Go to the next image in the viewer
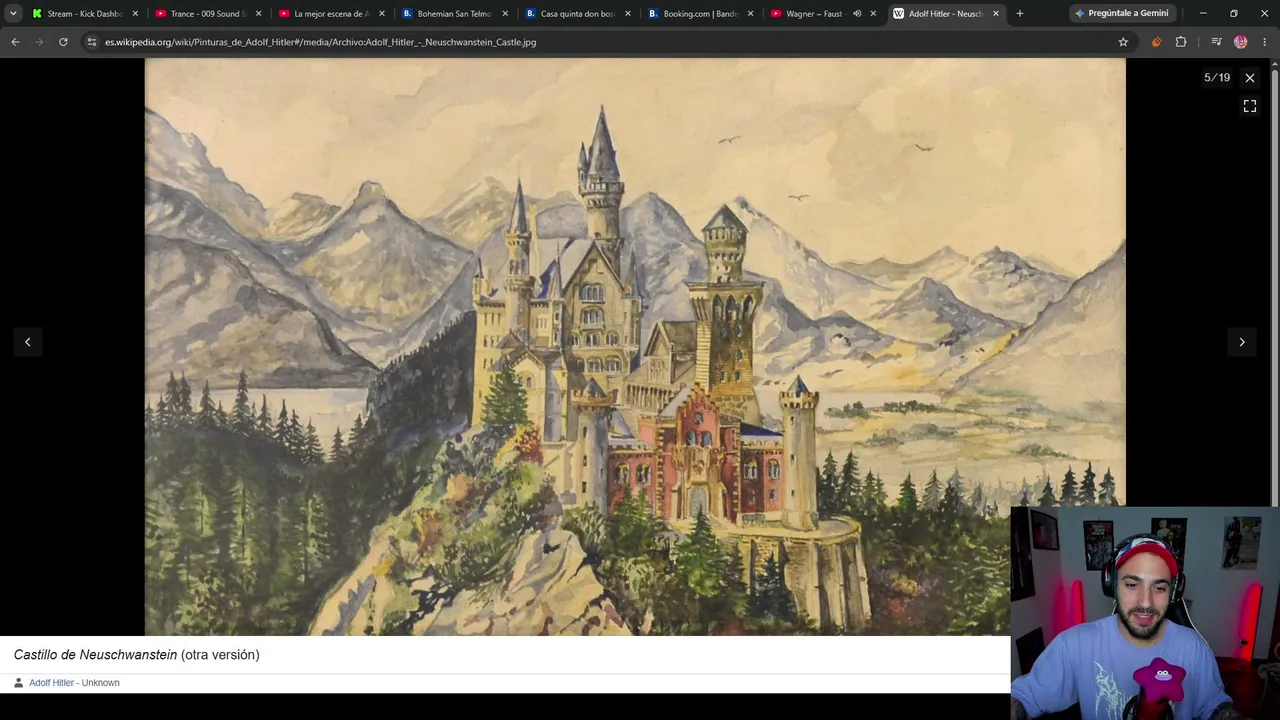The image size is (1280, 720). point(1242,342)
